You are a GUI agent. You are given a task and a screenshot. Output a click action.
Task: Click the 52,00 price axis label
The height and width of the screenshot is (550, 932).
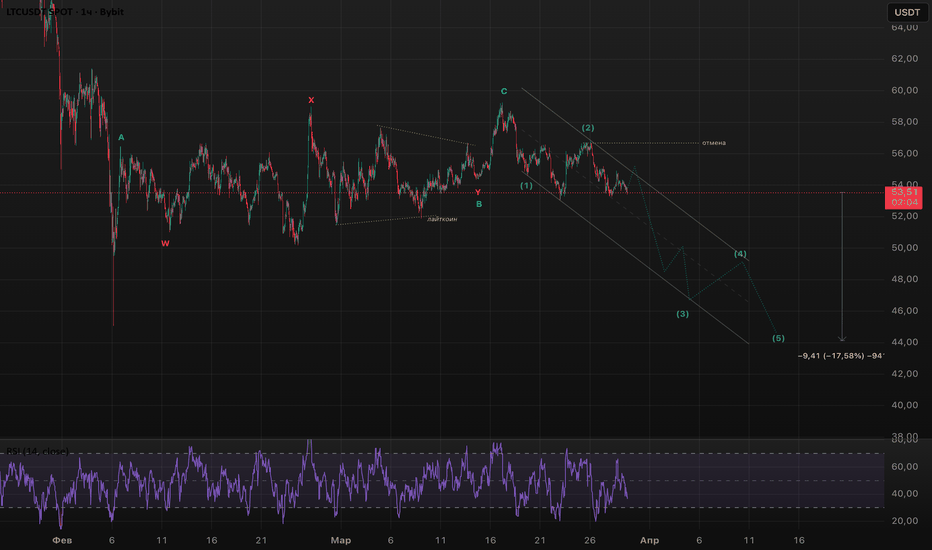coord(905,216)
